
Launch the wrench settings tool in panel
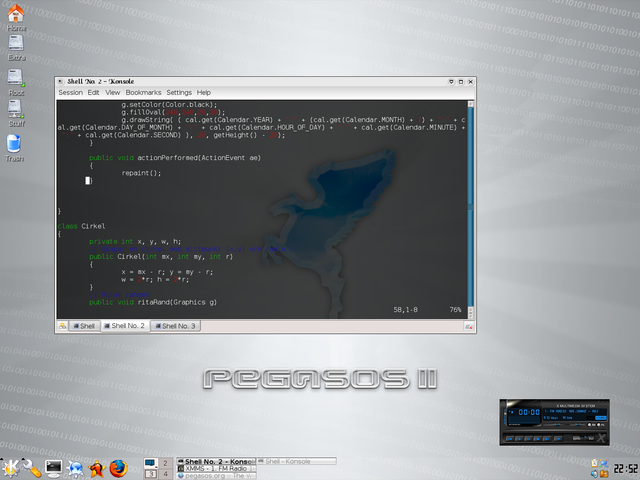click(x=32, y=468)
